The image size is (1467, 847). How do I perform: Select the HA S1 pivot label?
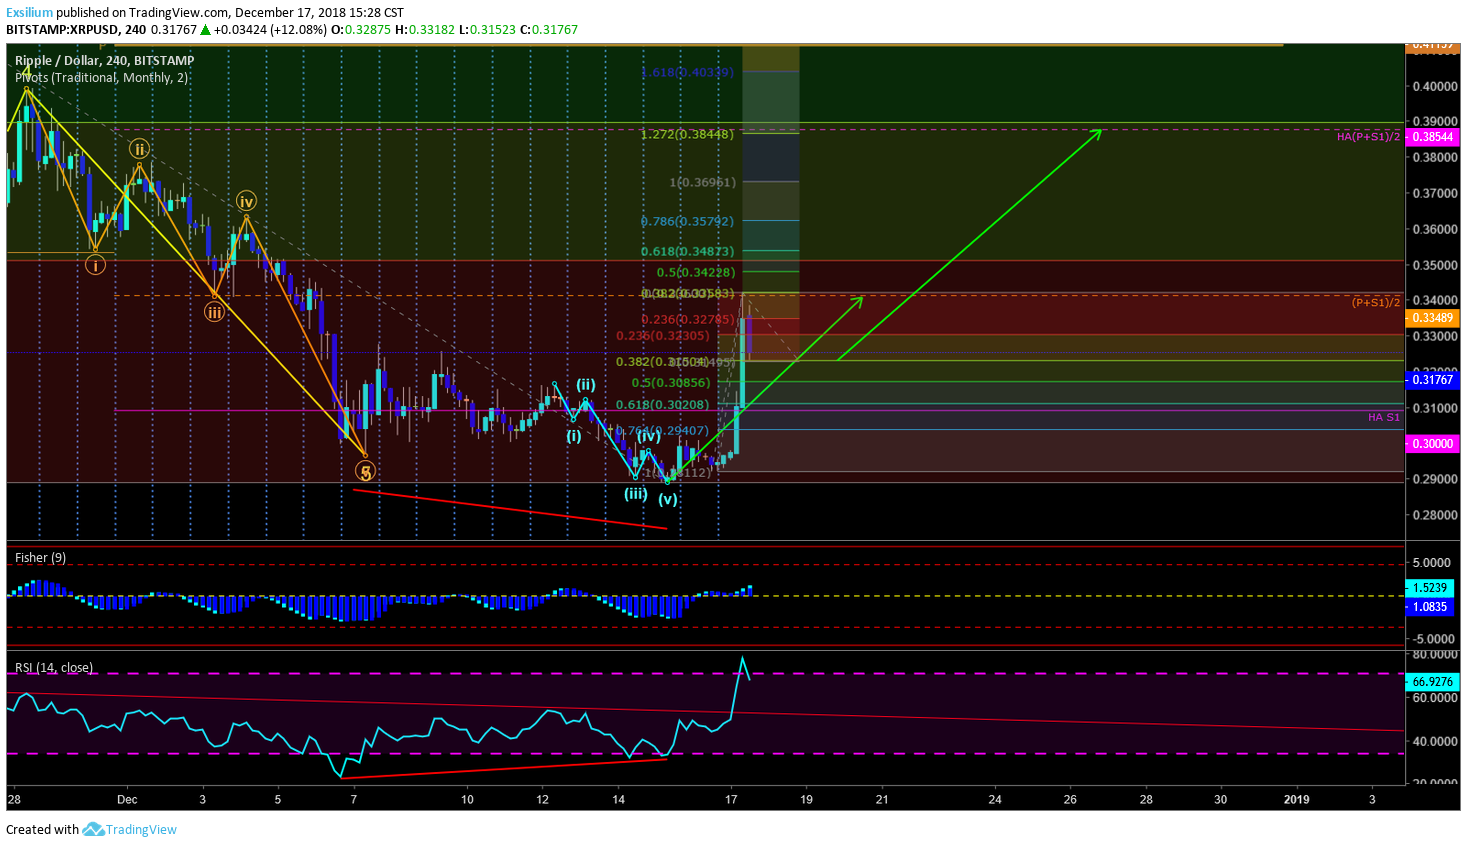point(1384,417)
